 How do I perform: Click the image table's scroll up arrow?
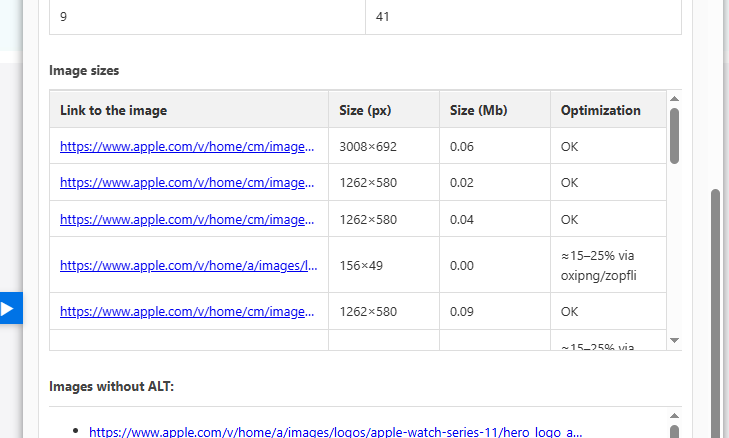(x=674, y=98)
